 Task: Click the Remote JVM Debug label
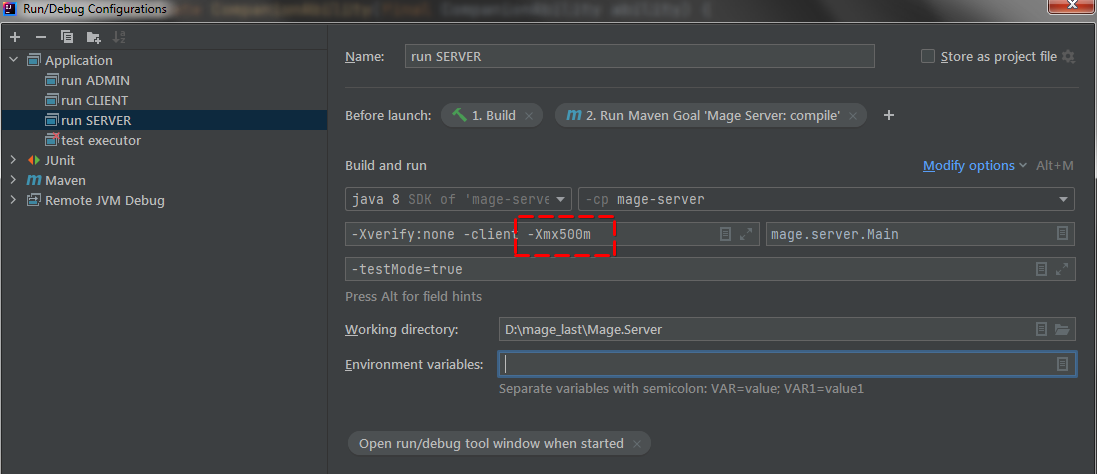105,201
